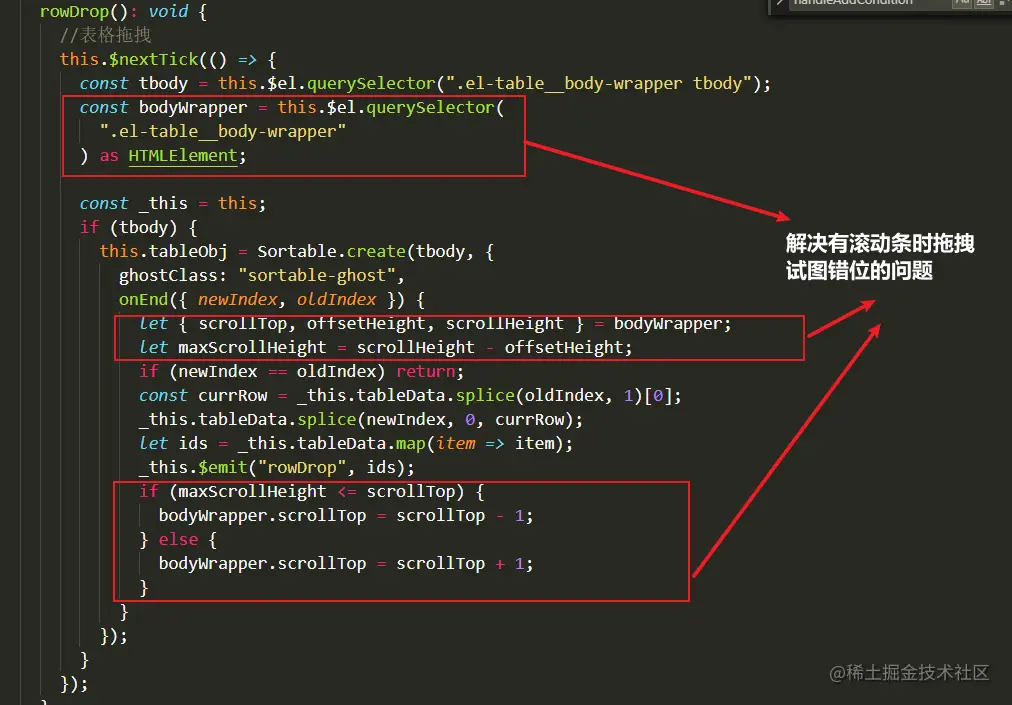Click the <= operator in the if condition
Image resolution: width=1012 pixels, height=705 pixels.
[347, 491]
